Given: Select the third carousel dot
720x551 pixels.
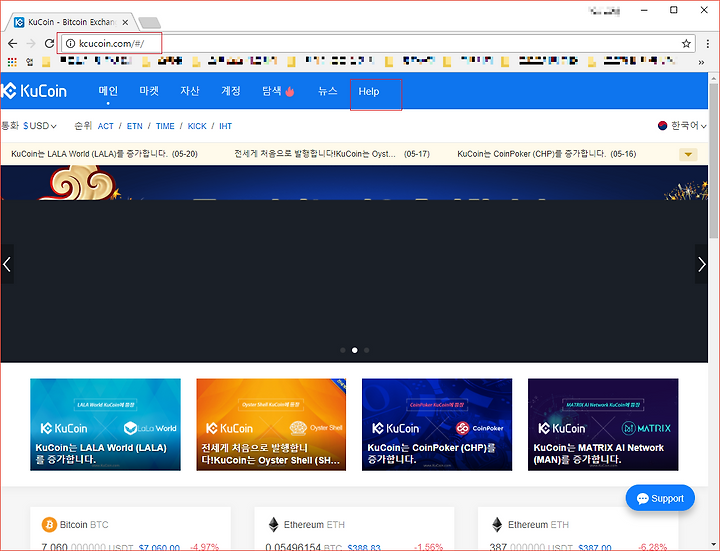Looking at the screenshot, I should pos(366,350).
